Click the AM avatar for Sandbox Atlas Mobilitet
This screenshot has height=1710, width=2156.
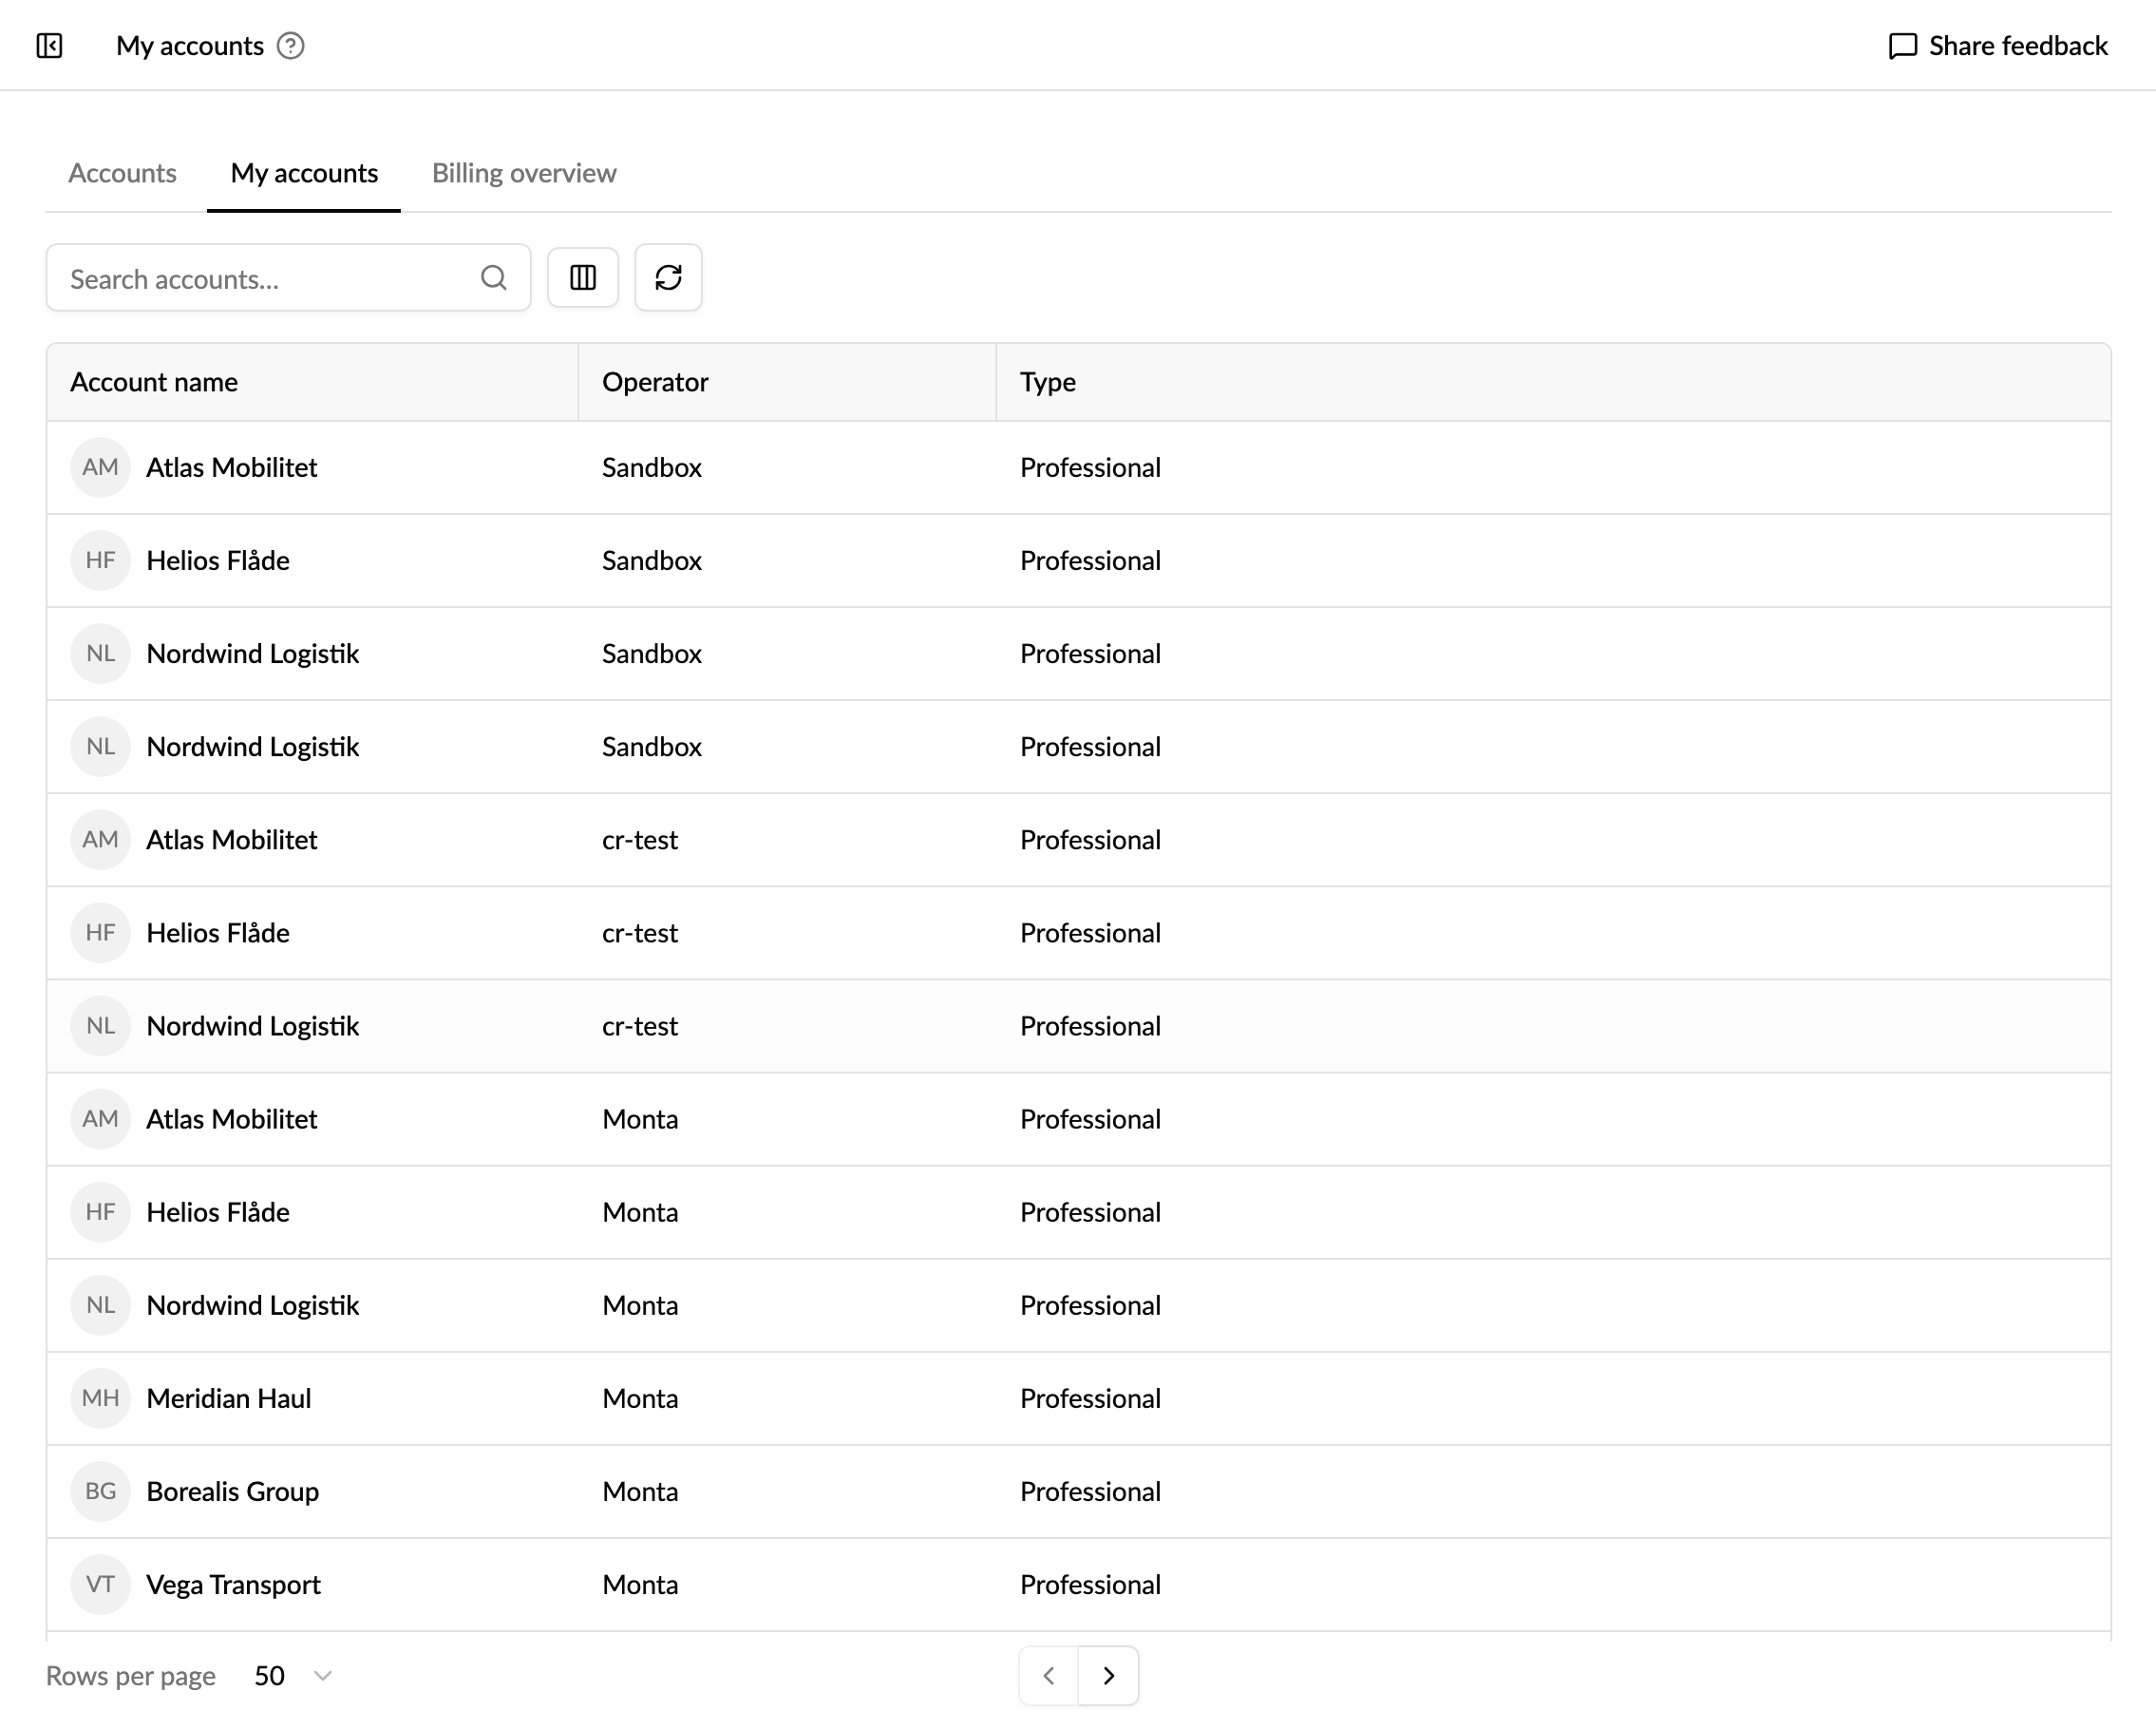point(101,467)
